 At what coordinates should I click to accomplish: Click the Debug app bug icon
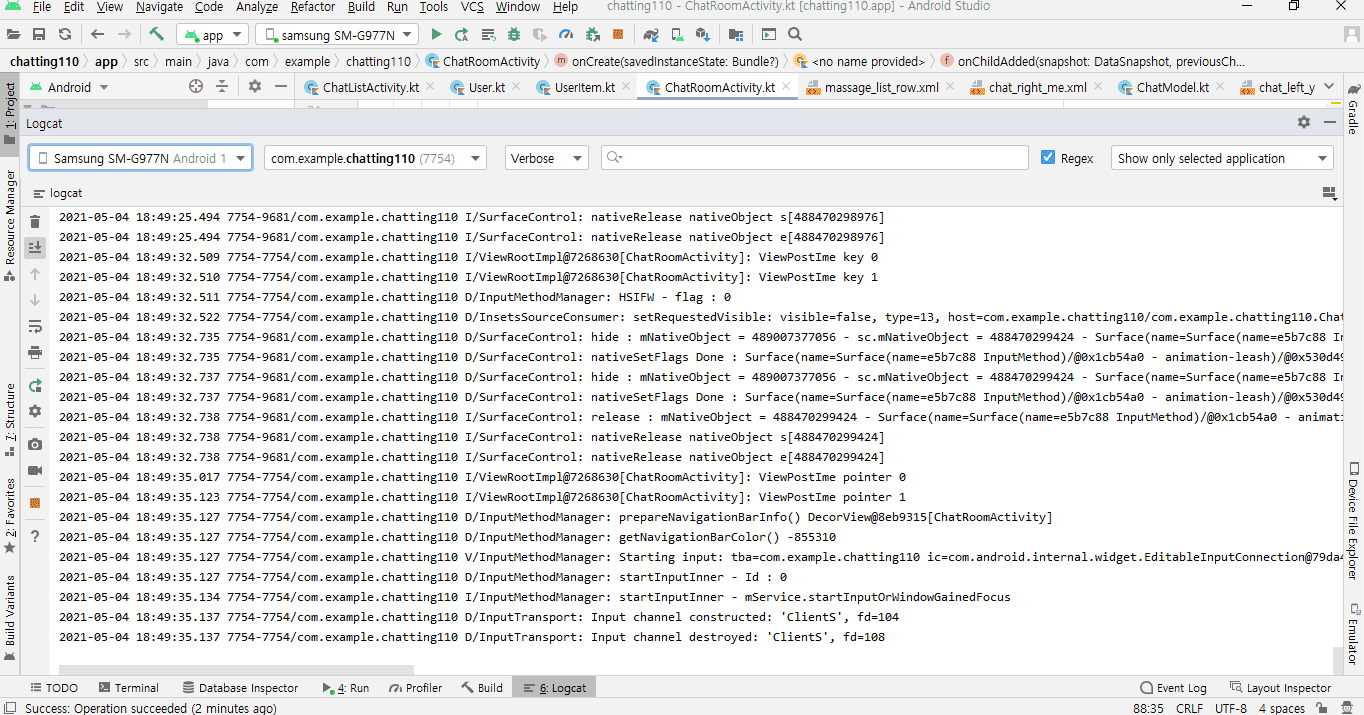point(513,34)
